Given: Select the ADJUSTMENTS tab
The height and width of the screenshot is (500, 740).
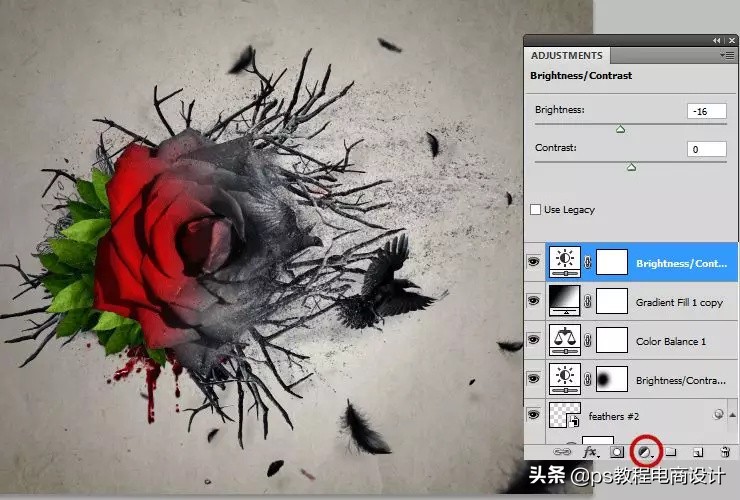Looking at the screenshot, I should point(566,56).
